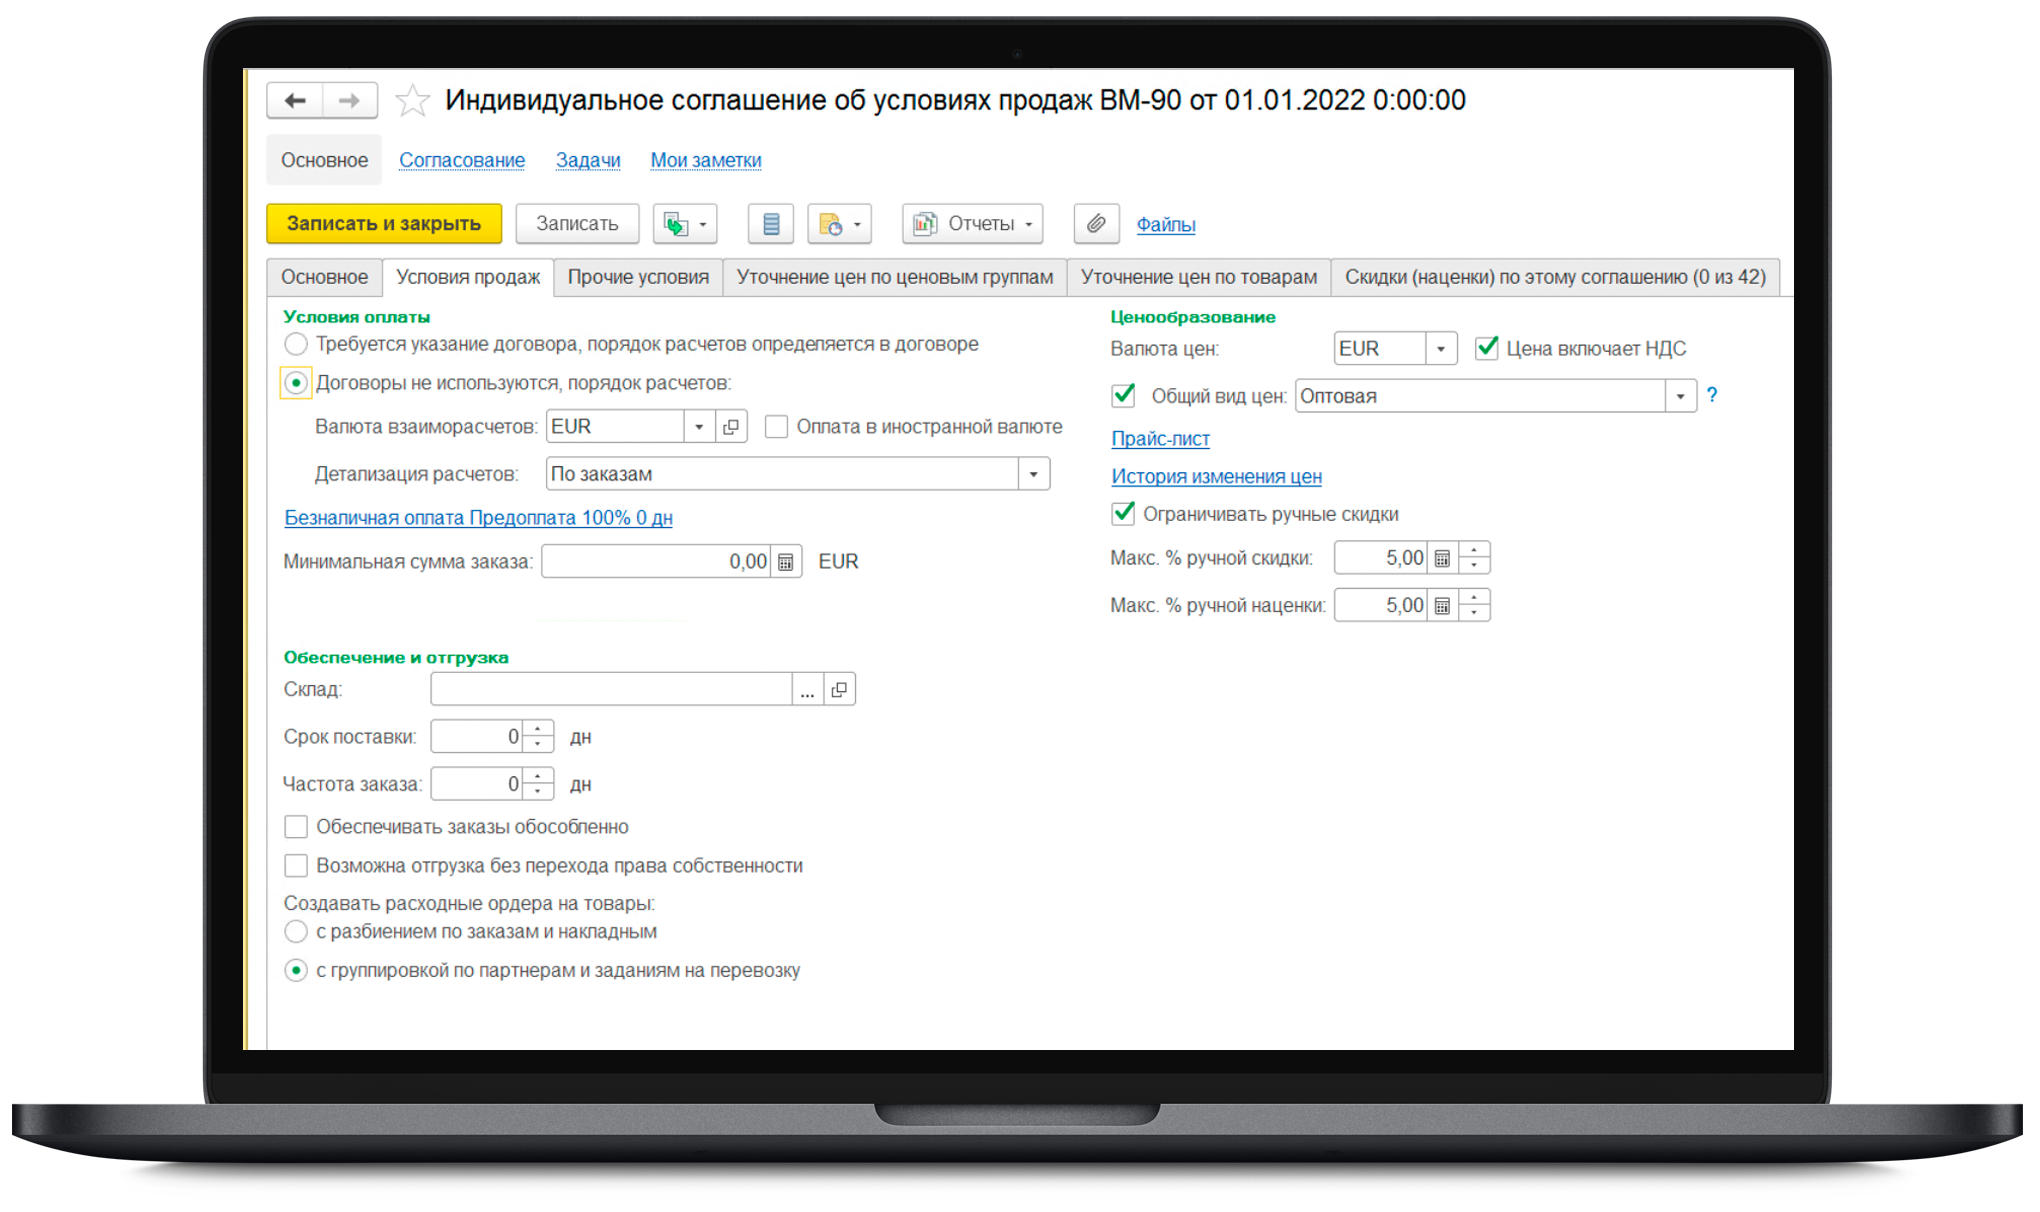The image size is (2040, 1212).
Task: Open the status/clock document icon menu
Action: tap(840, 224)
